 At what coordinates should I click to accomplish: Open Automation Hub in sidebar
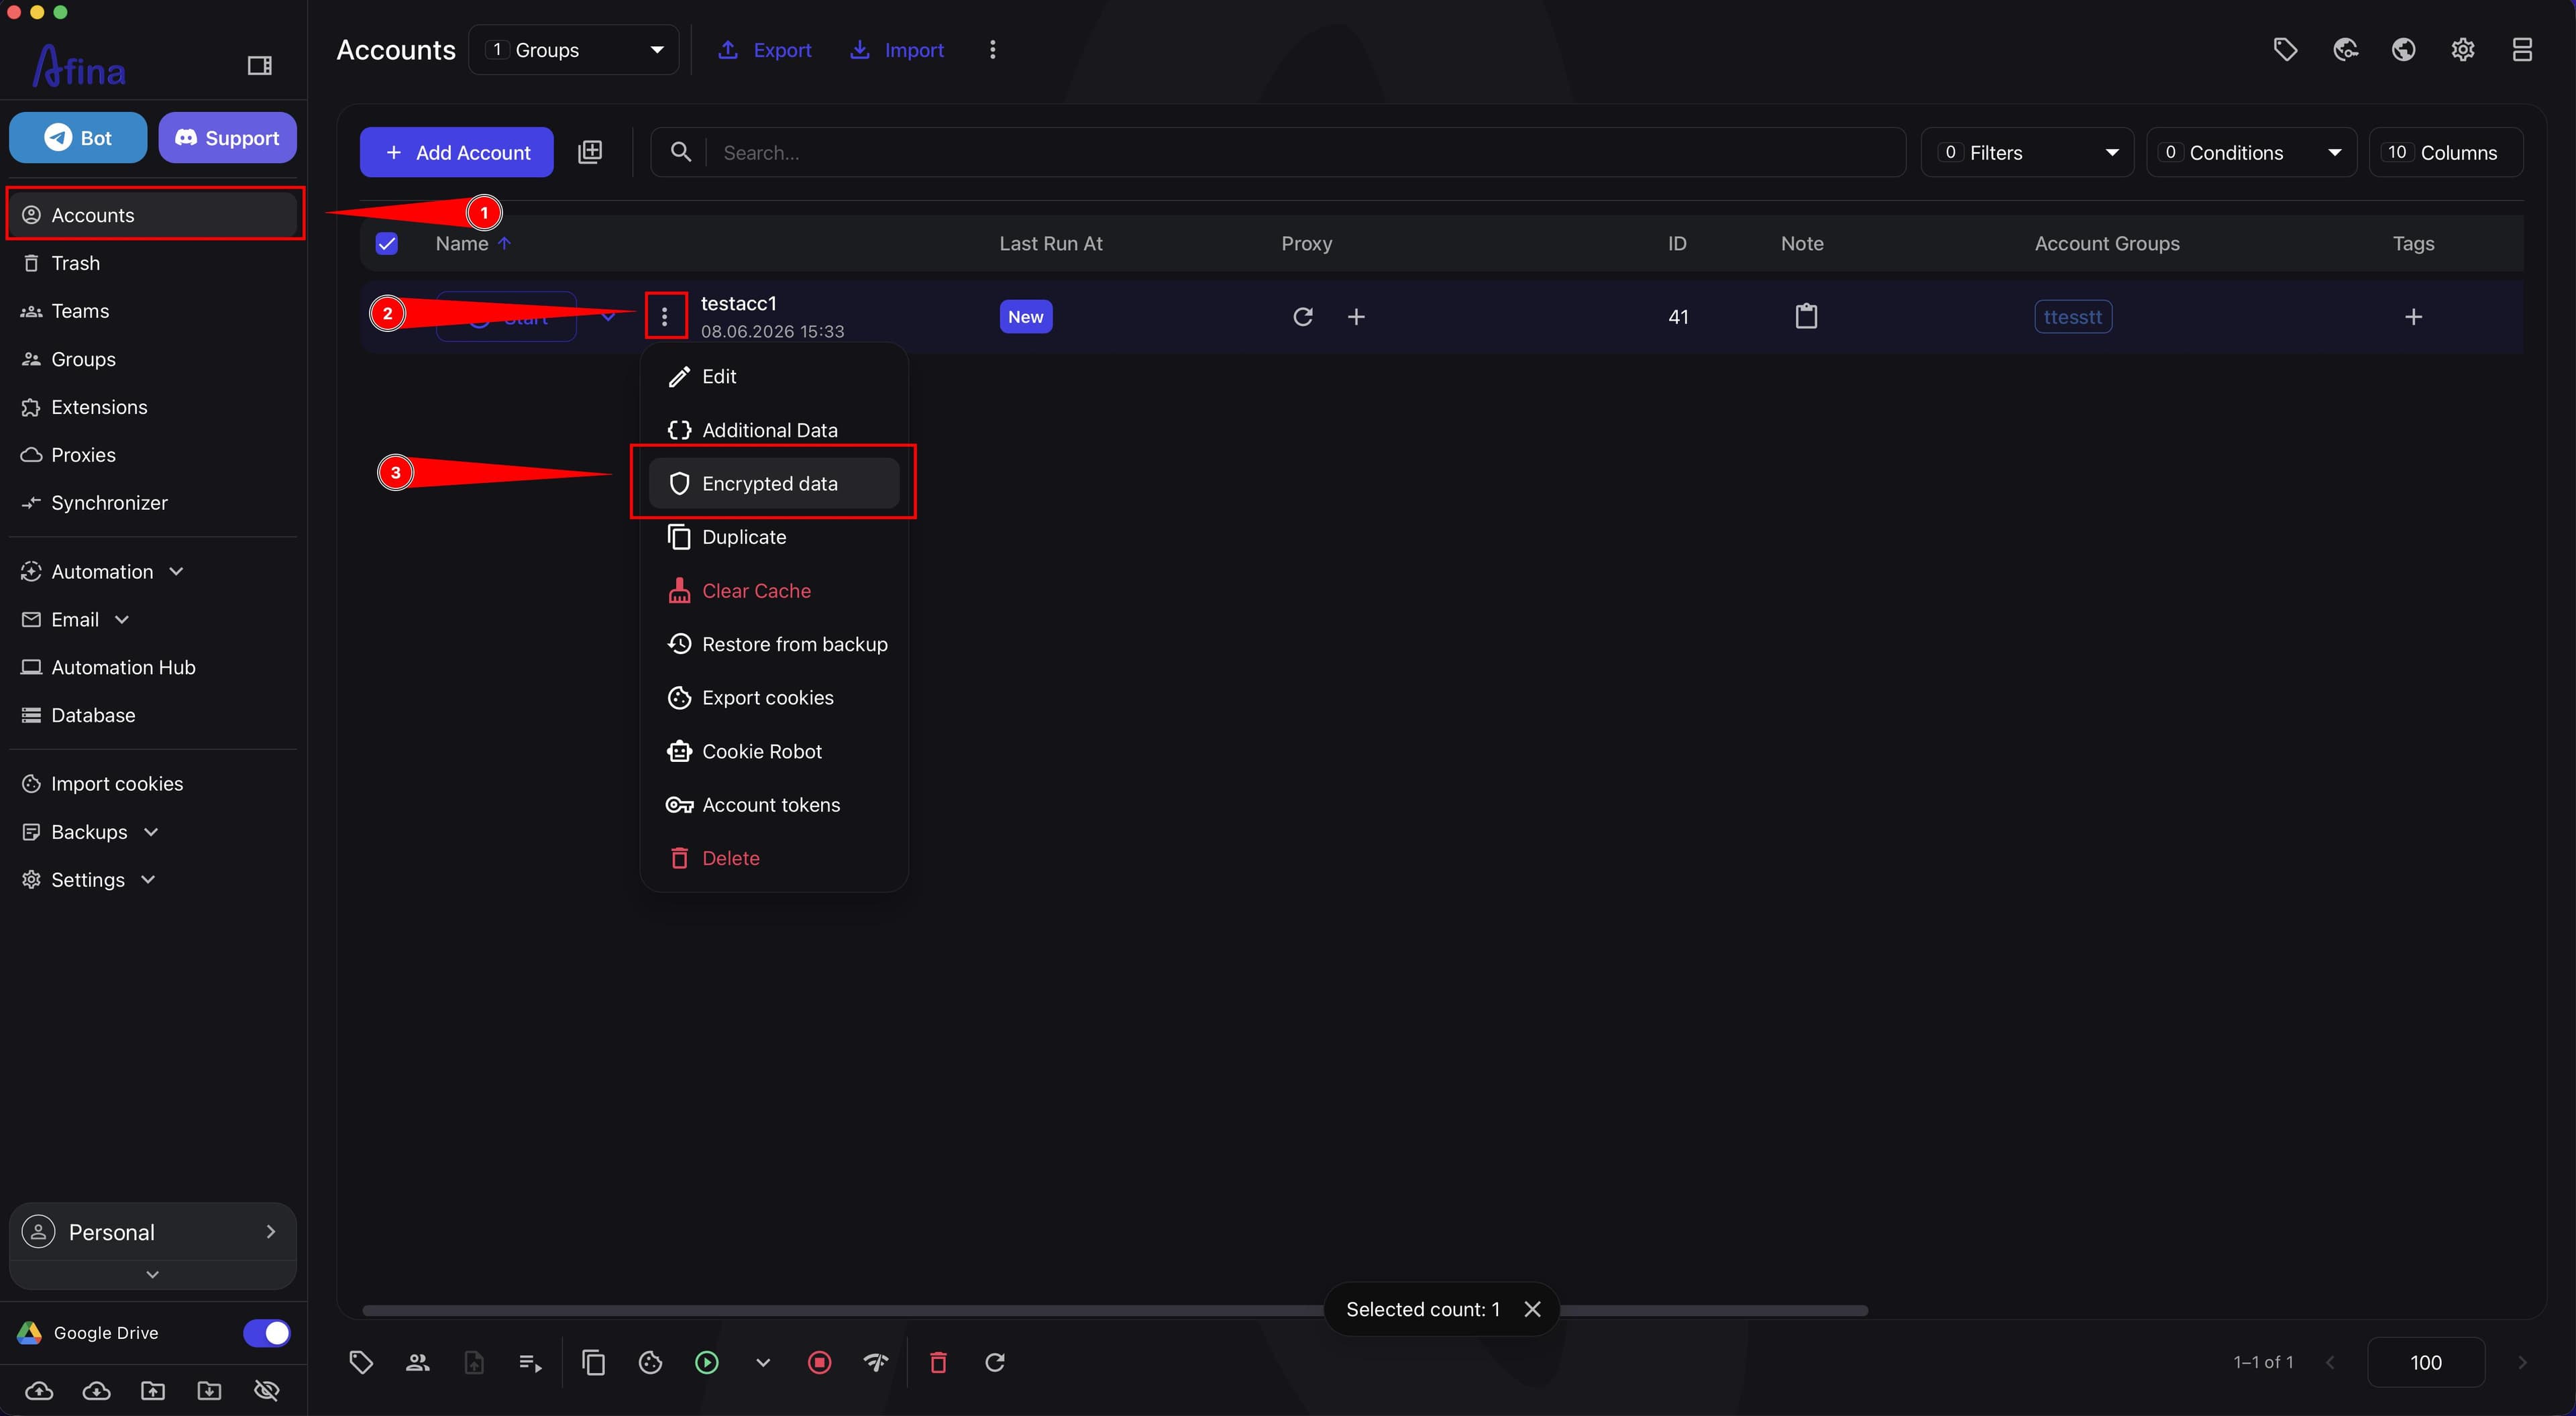click(x=153, y=667)
